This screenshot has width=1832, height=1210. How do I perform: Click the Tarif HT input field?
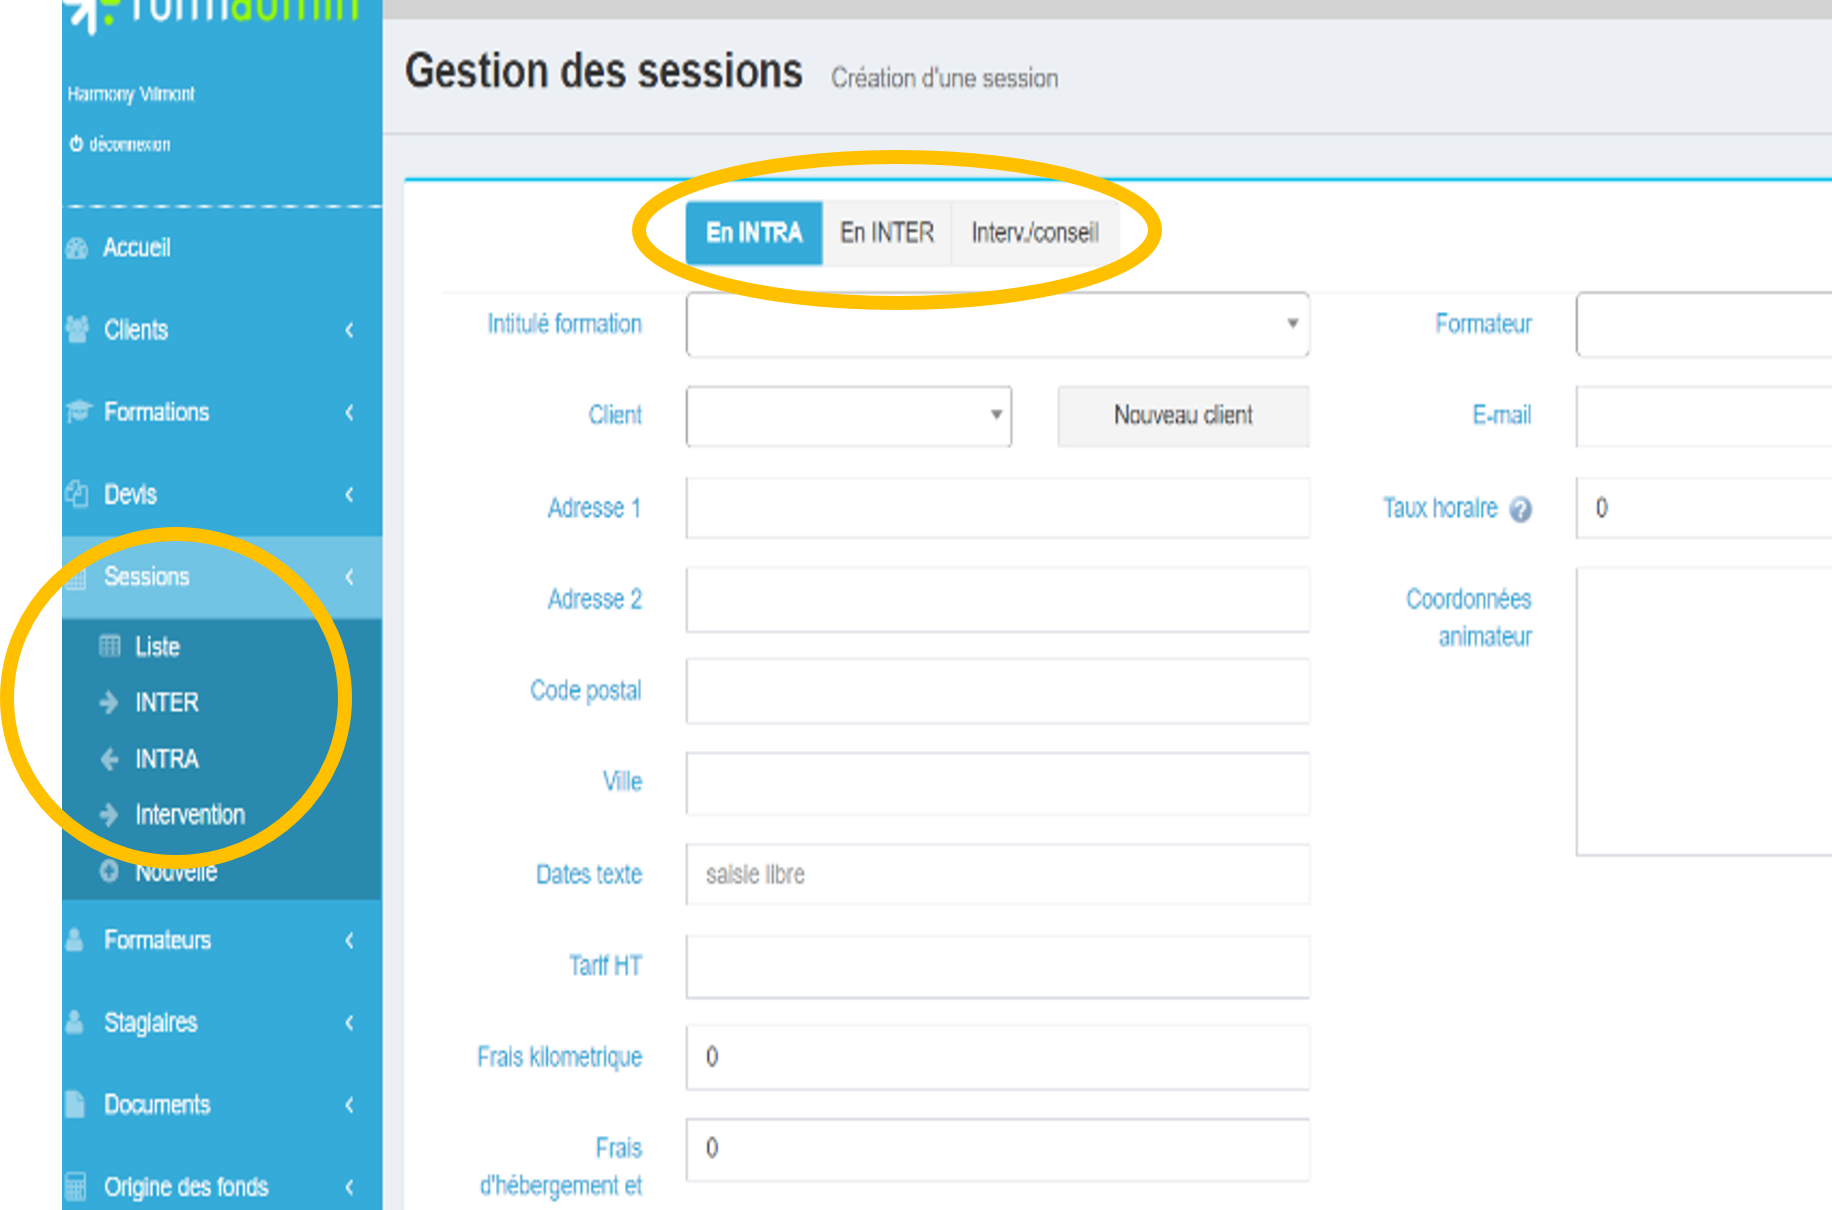[997, 966]
